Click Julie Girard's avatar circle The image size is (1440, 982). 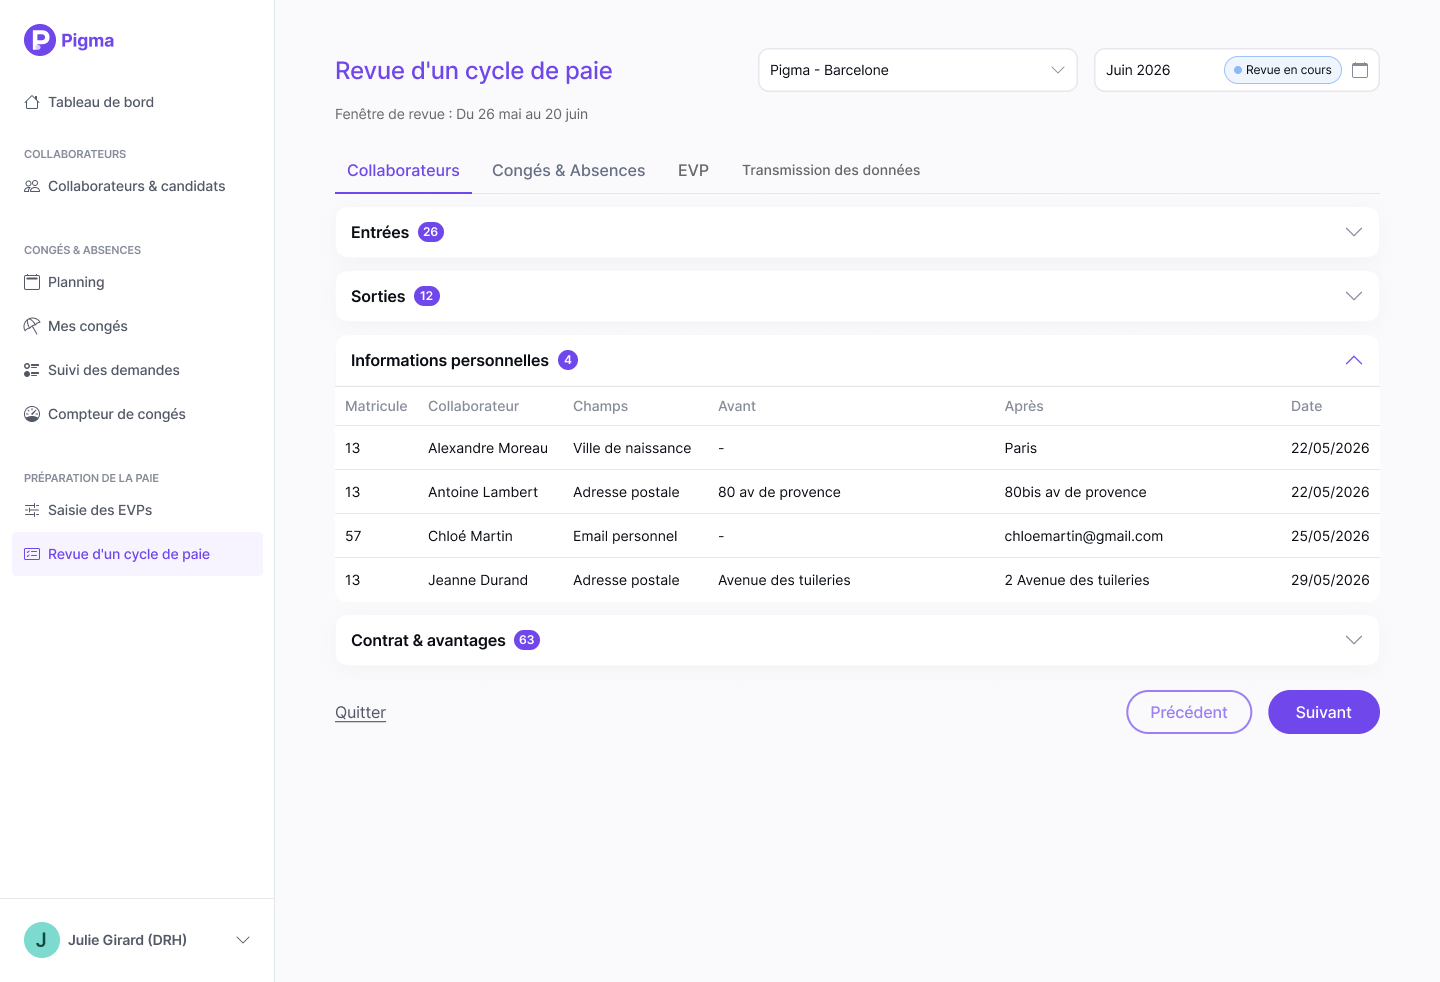tap(42, 940)
